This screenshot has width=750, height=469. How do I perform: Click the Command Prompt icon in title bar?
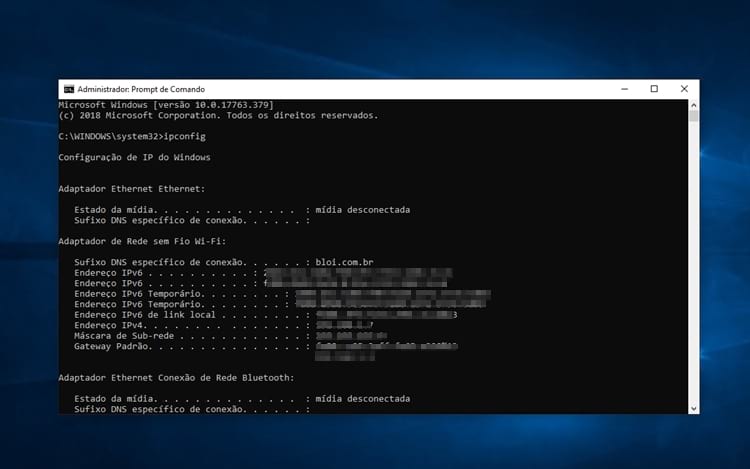(68, 89)
